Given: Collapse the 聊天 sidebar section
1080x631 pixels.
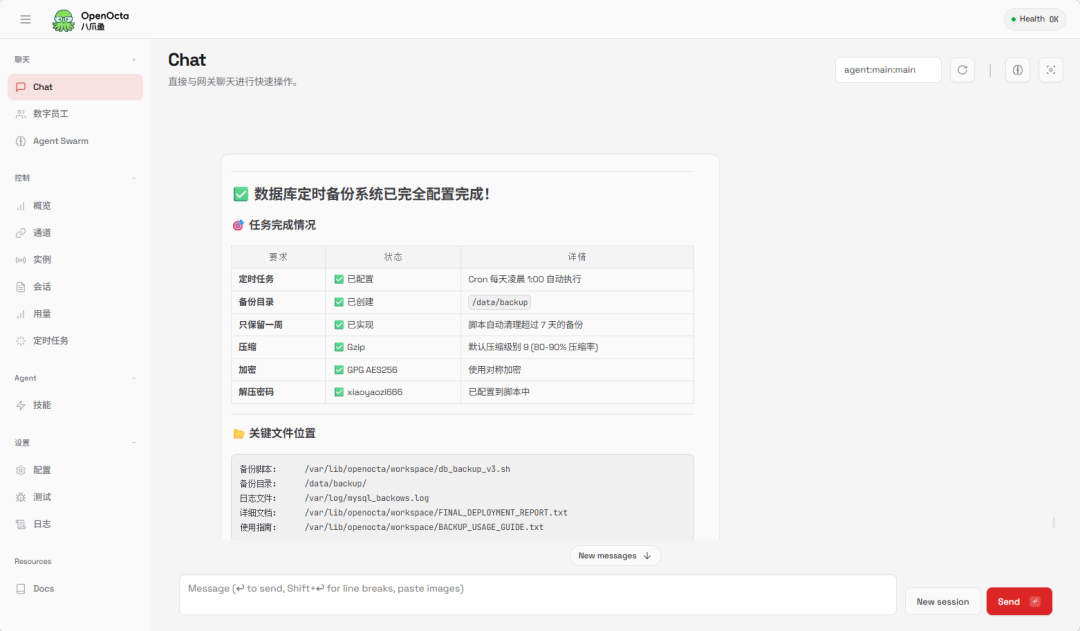Looking at the screenshot, I should (134, 60).
